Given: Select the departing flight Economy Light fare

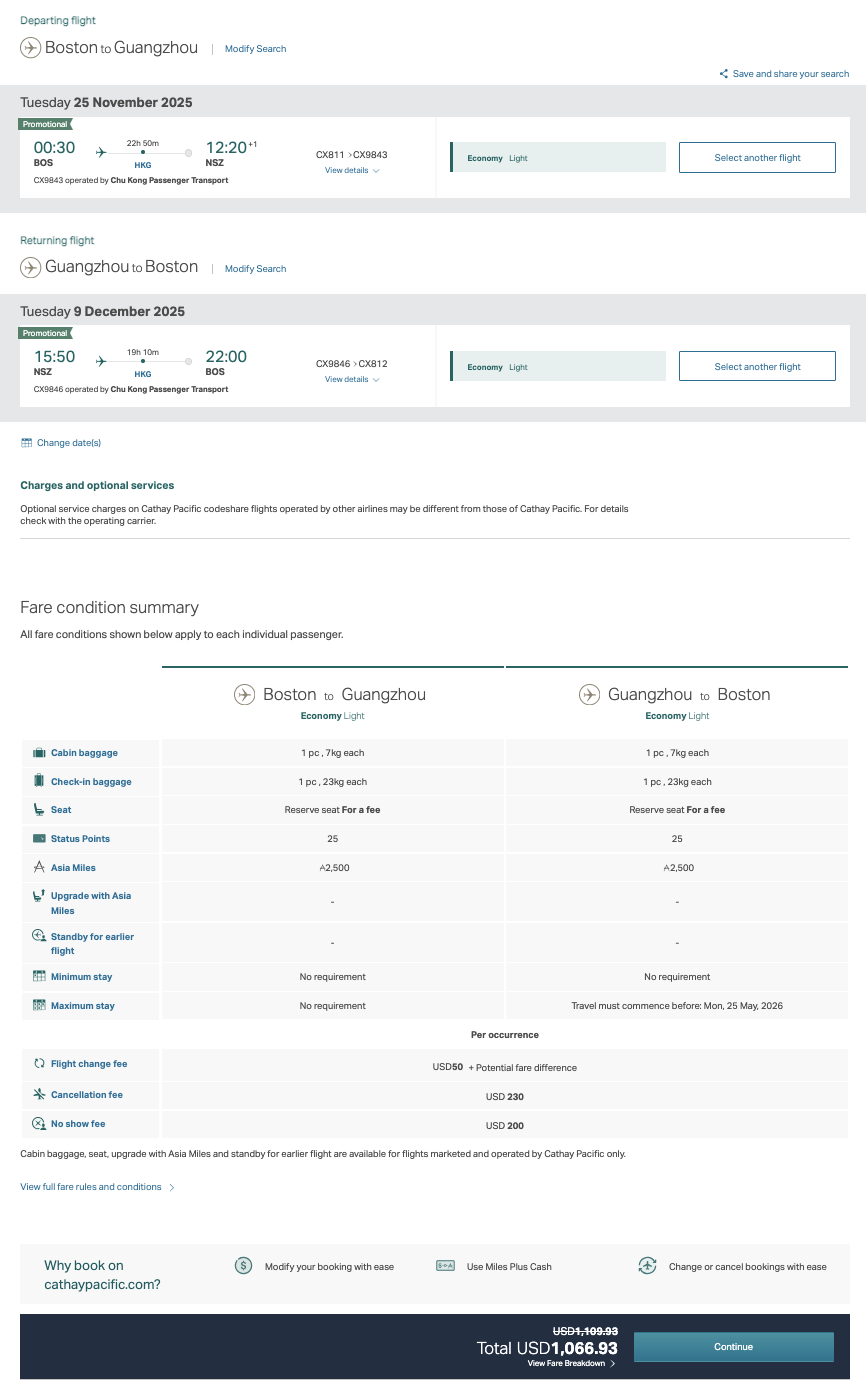Looking at the screenshot, I should [558, 158].
